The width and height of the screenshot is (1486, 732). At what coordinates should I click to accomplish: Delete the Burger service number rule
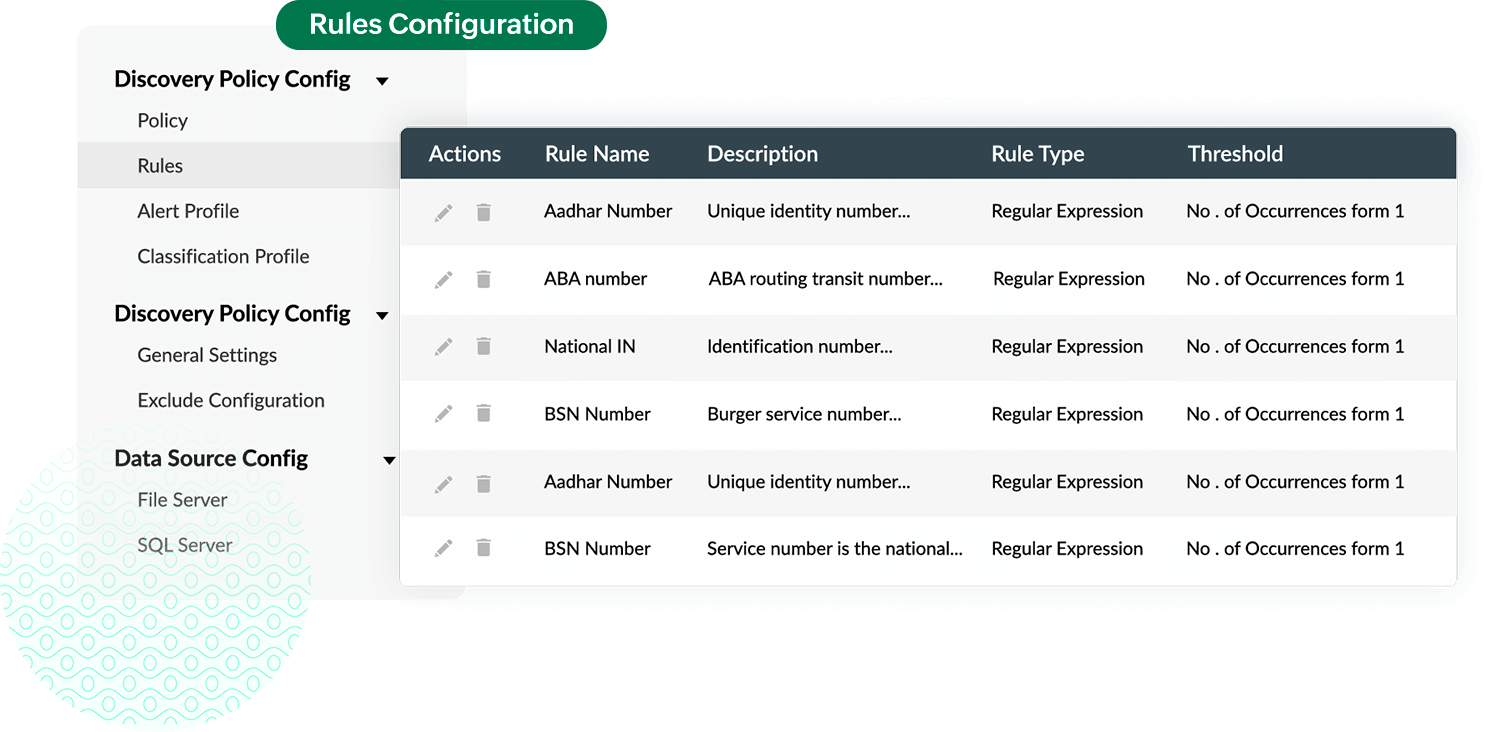pyautogui.click(x=484, y=414)
